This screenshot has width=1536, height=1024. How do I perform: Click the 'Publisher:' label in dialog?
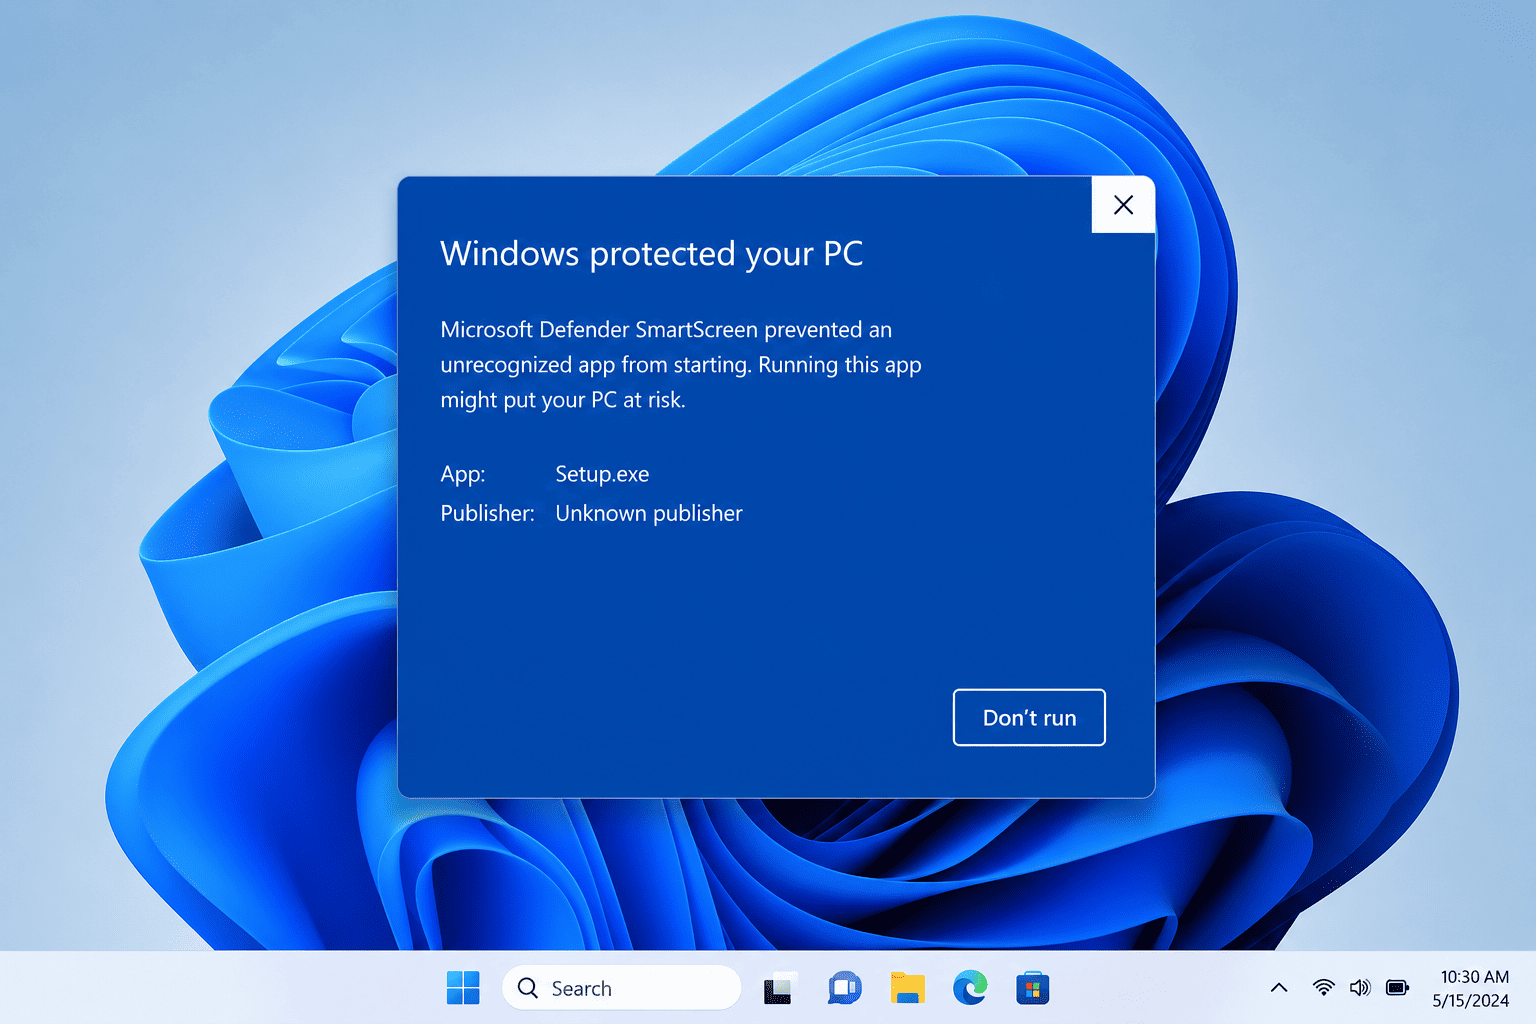(x=487, y=513)
